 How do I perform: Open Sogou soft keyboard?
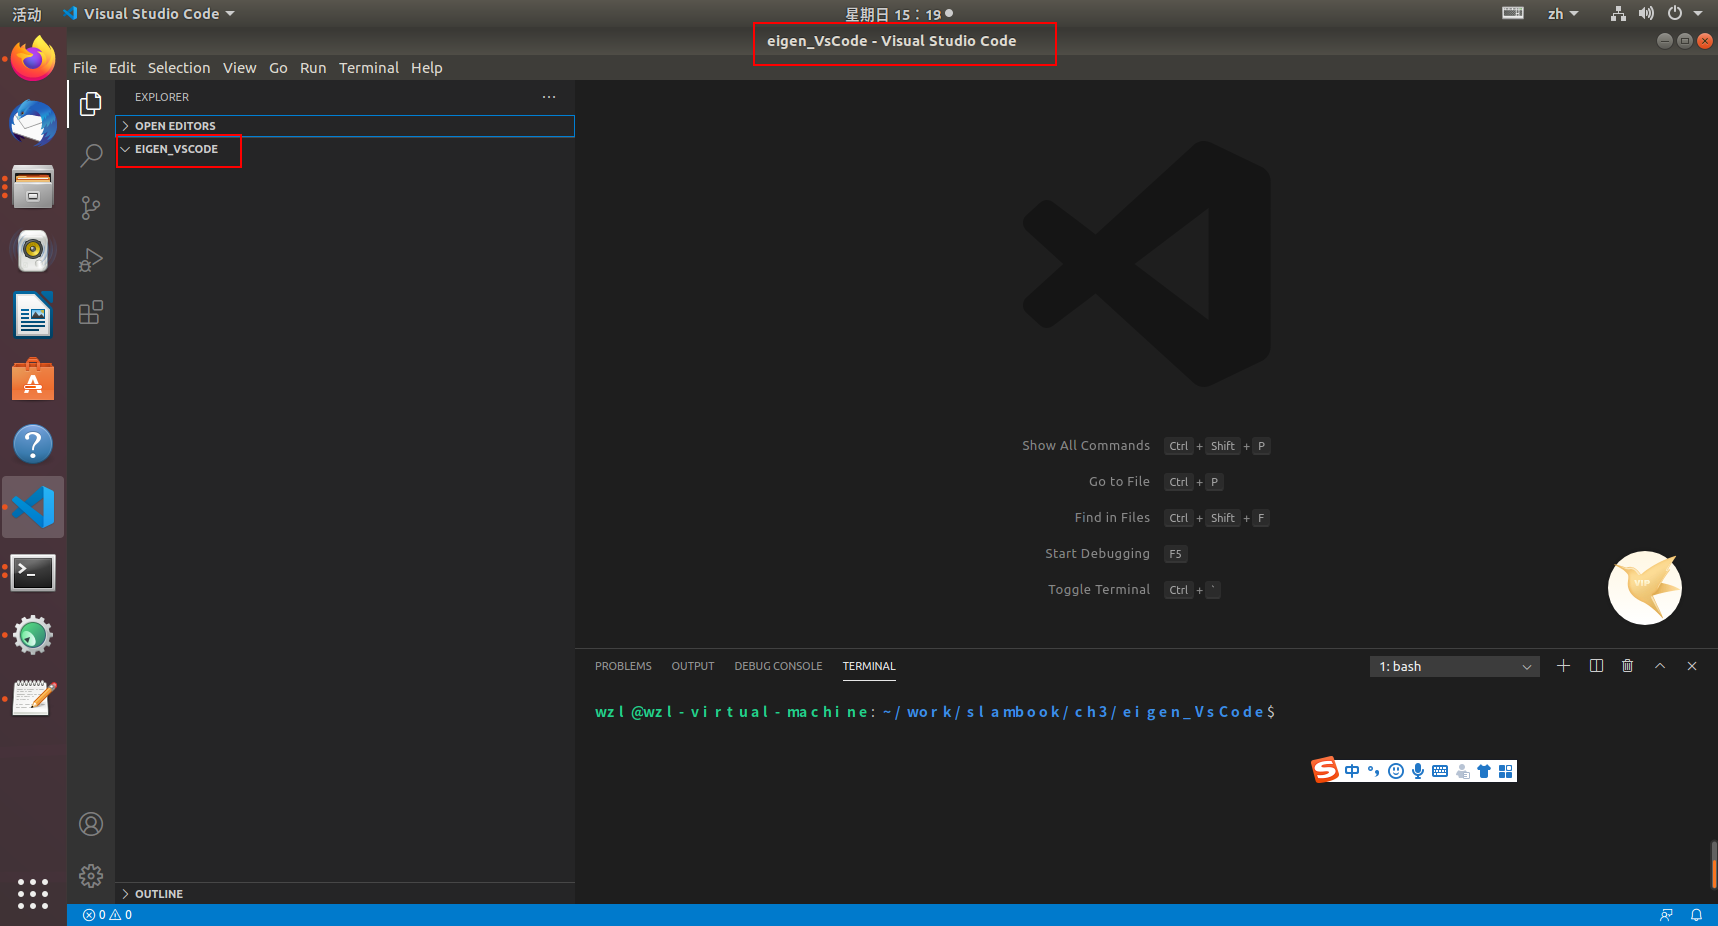pyautogui.click(x=1440, y=771)
